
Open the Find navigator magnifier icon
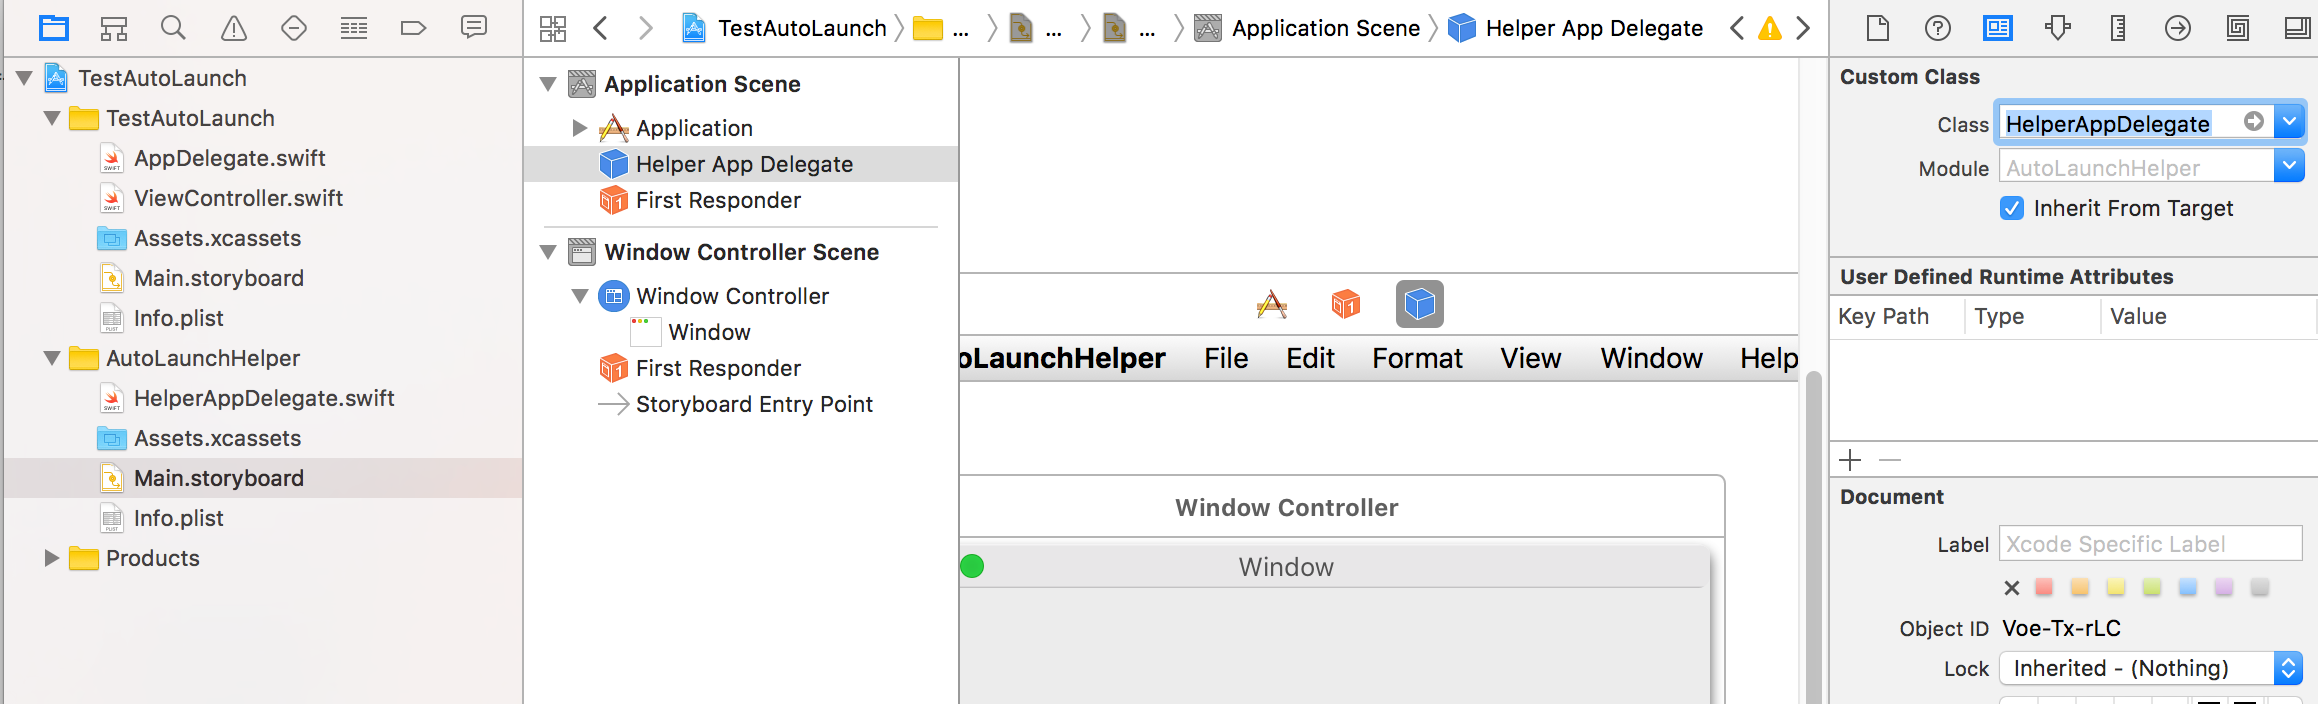tap(173, 28)
